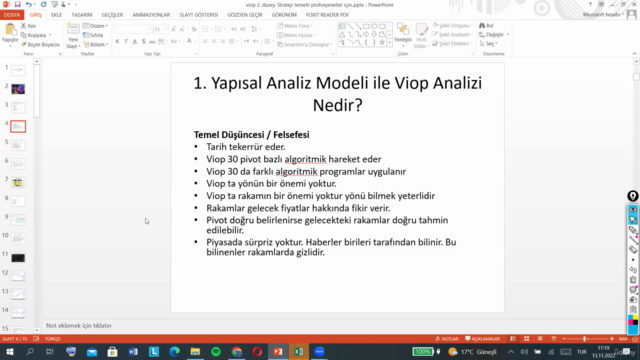
Task: Click the Bul (Find) binoculars icon
Action: tap(482, 26)
